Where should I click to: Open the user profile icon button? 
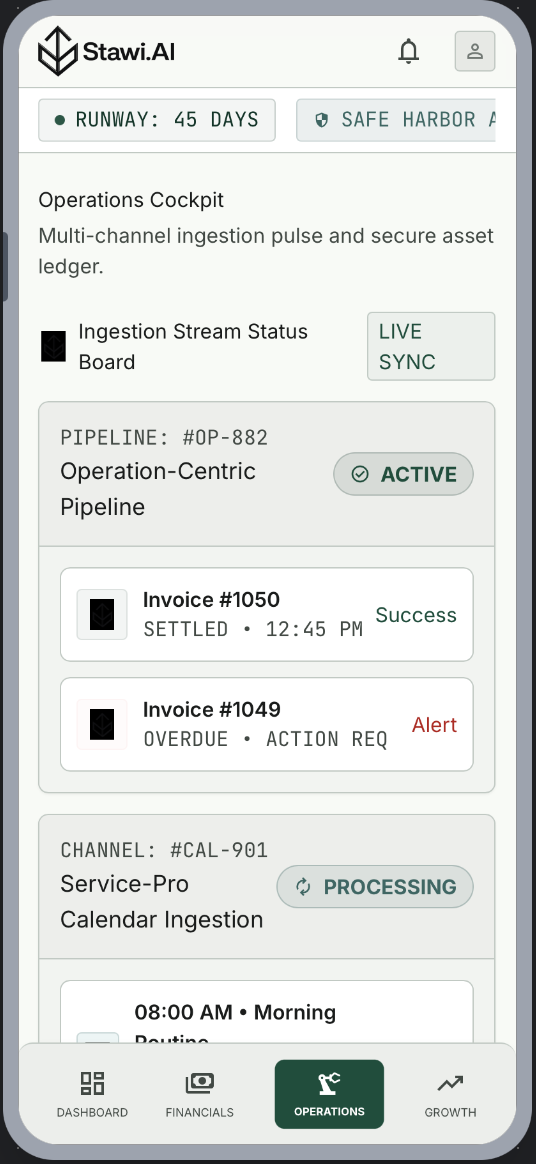(x=475, y=51)
